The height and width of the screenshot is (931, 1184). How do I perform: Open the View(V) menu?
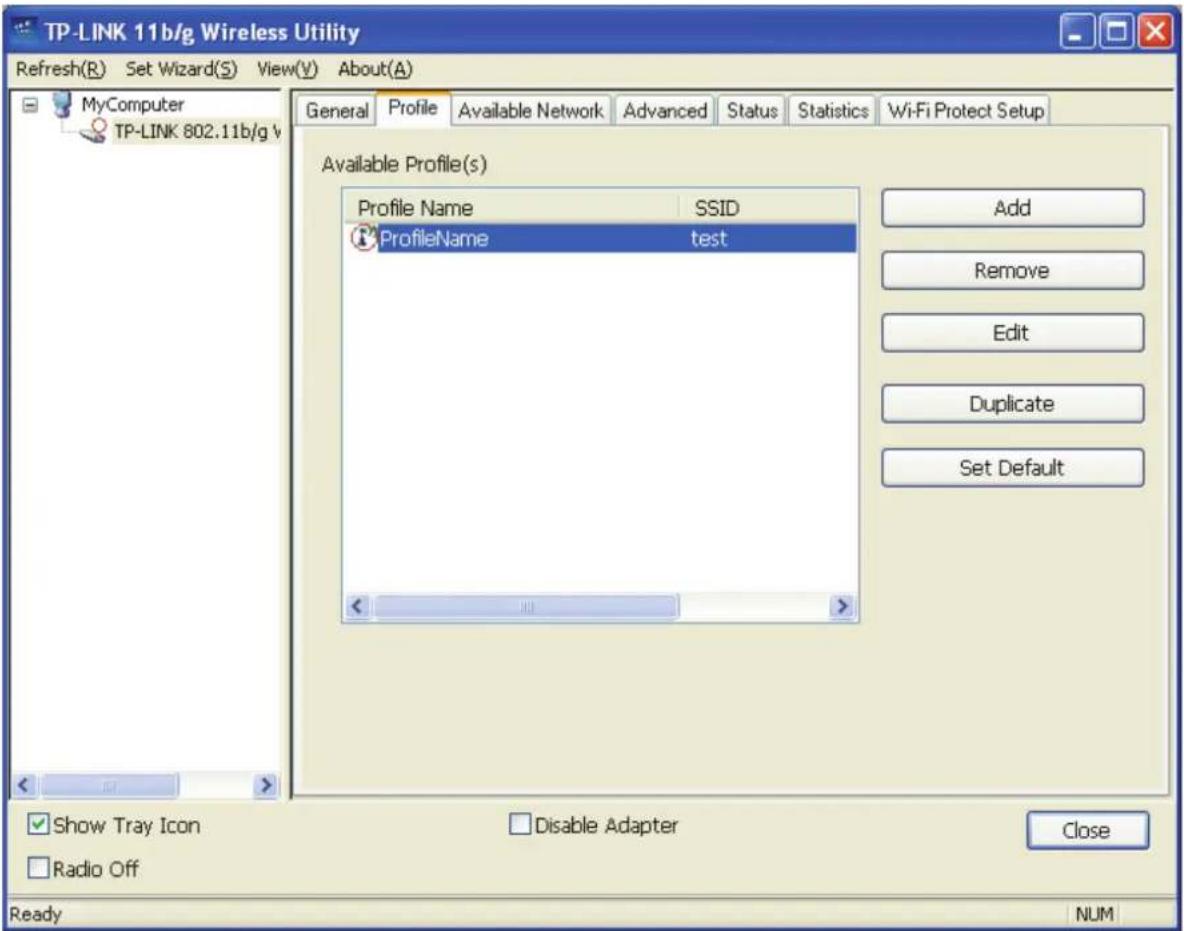point(287,69)
